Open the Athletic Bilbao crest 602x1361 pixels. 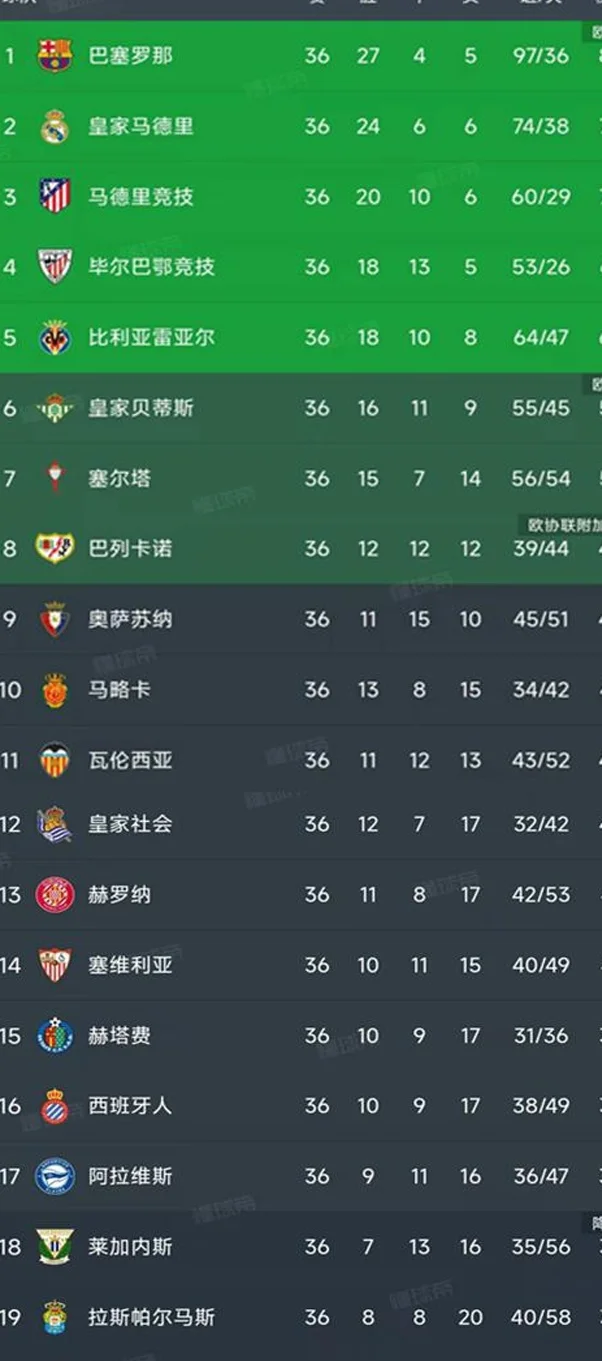(55, 267)
